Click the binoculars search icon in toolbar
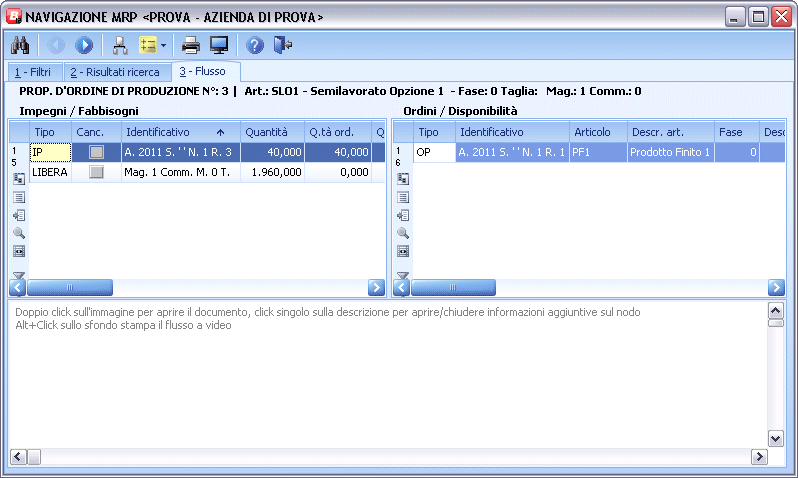 coord(20,45)
